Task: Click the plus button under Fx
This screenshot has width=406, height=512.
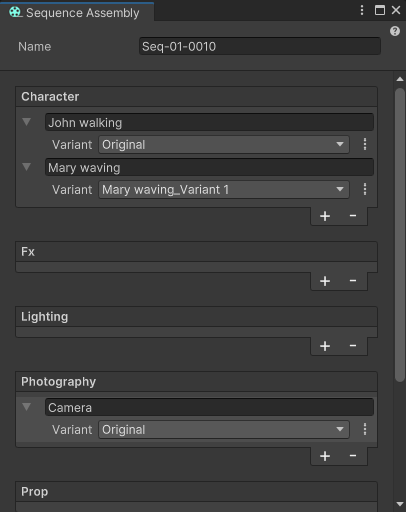Action: [325, 281]
